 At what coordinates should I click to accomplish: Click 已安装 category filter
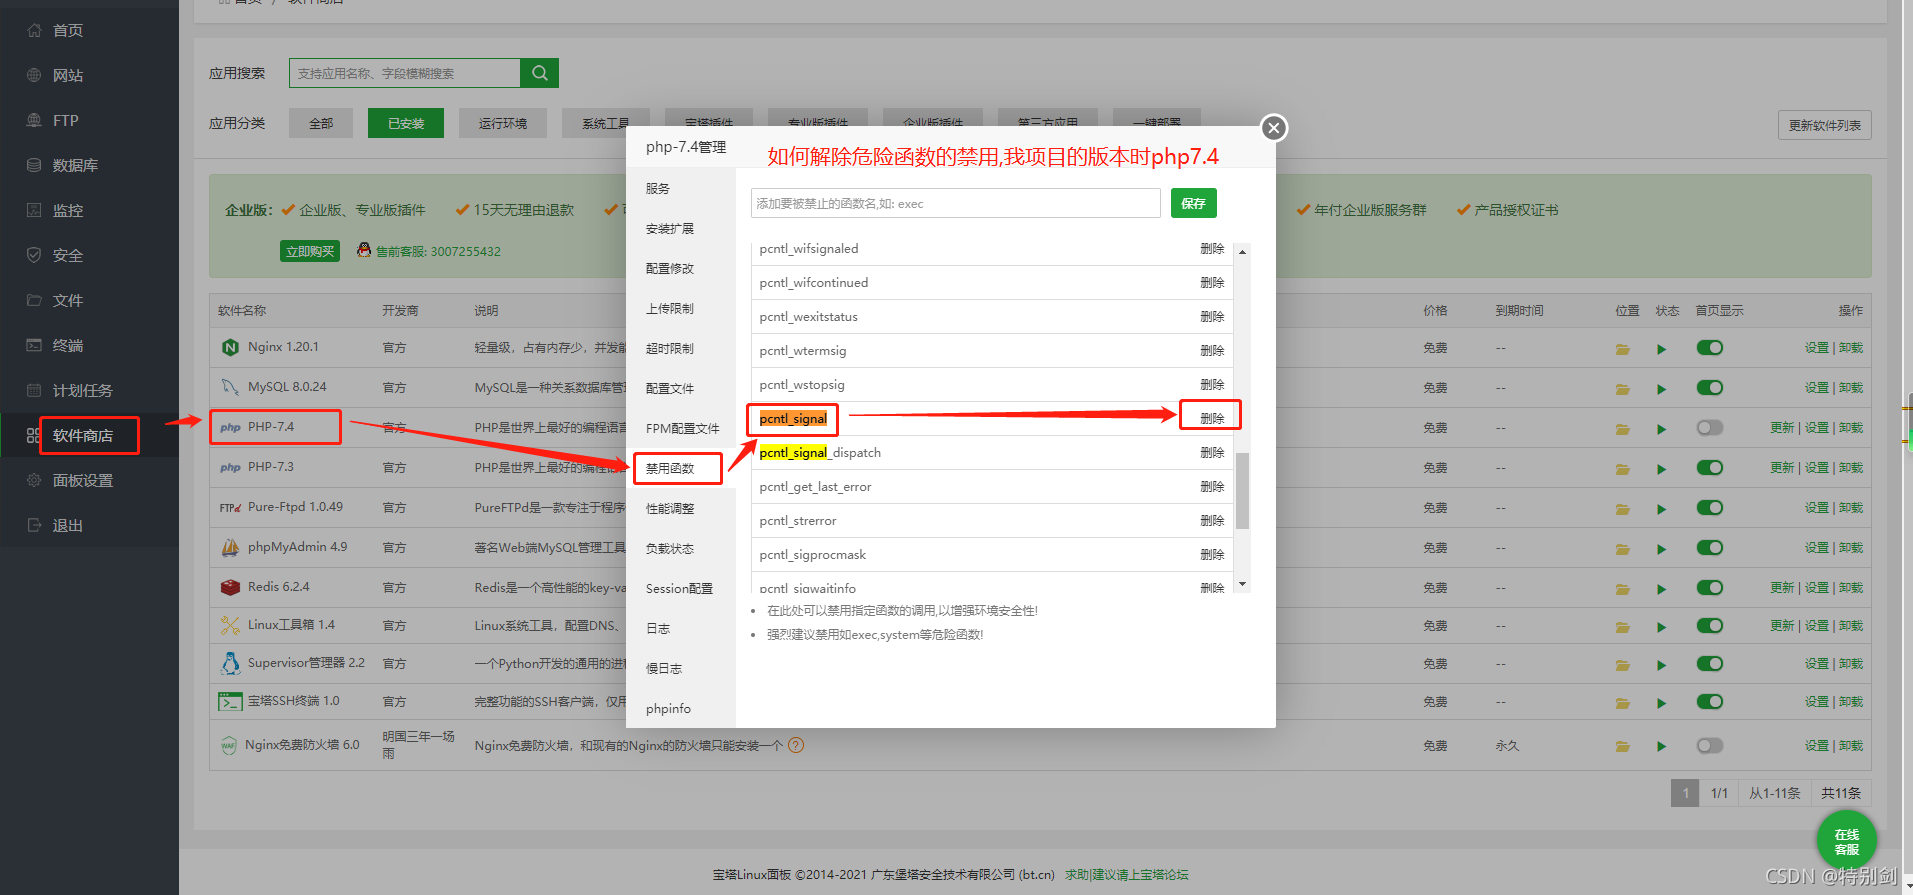406,123
